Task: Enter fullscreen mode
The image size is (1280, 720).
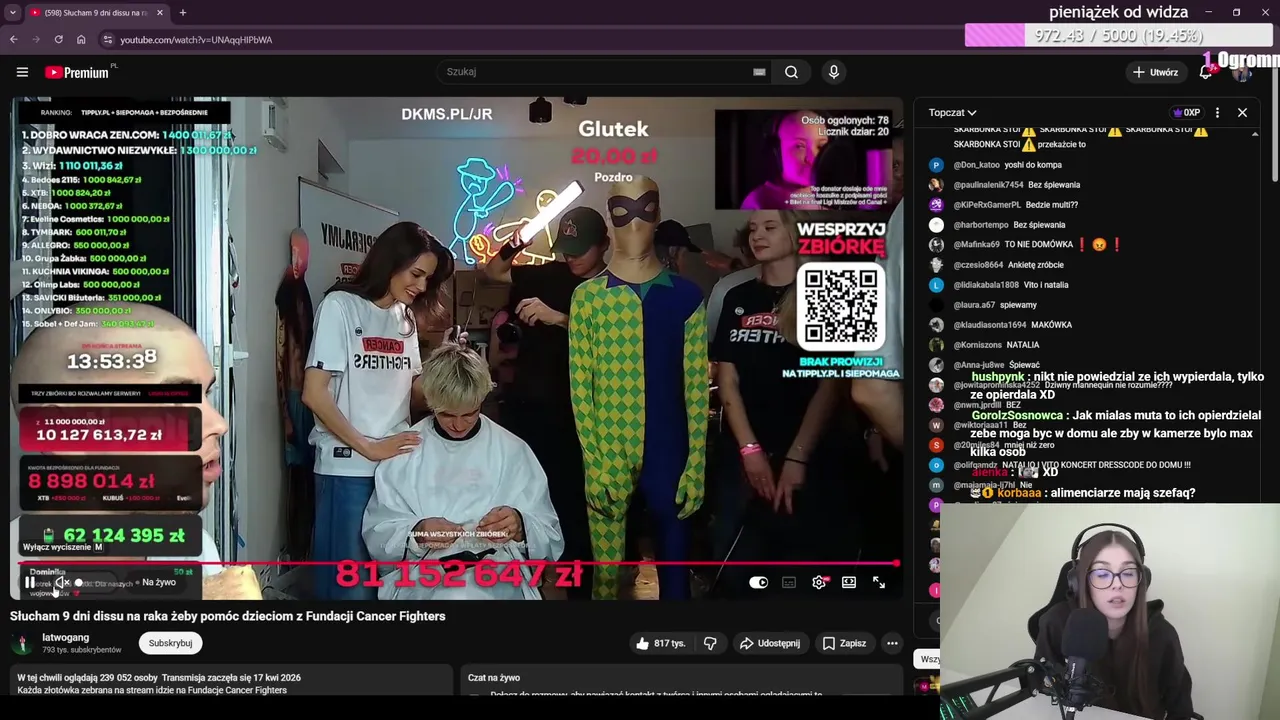Action: point(879,582)
